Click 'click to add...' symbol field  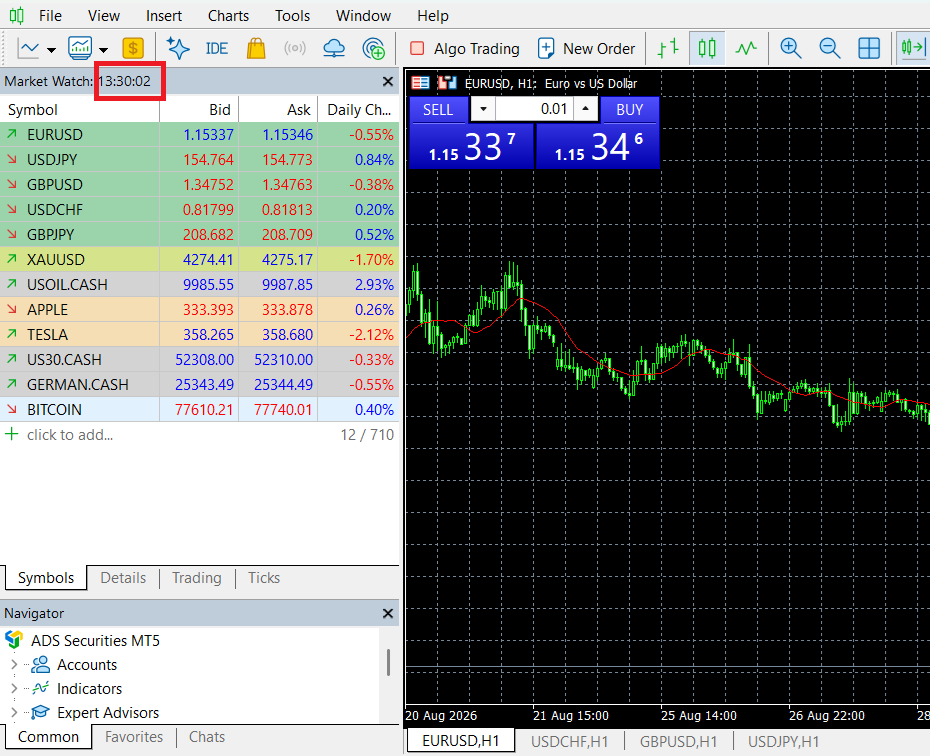click(70, 435)
